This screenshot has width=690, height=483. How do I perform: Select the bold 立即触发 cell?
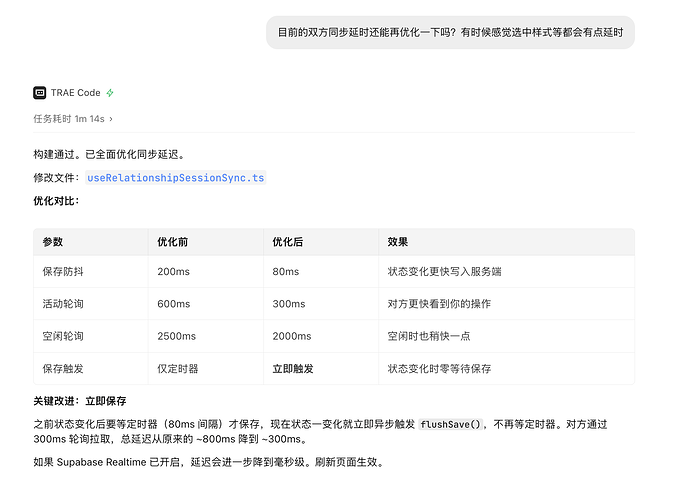pyautogui.click(x=321, y=369)
